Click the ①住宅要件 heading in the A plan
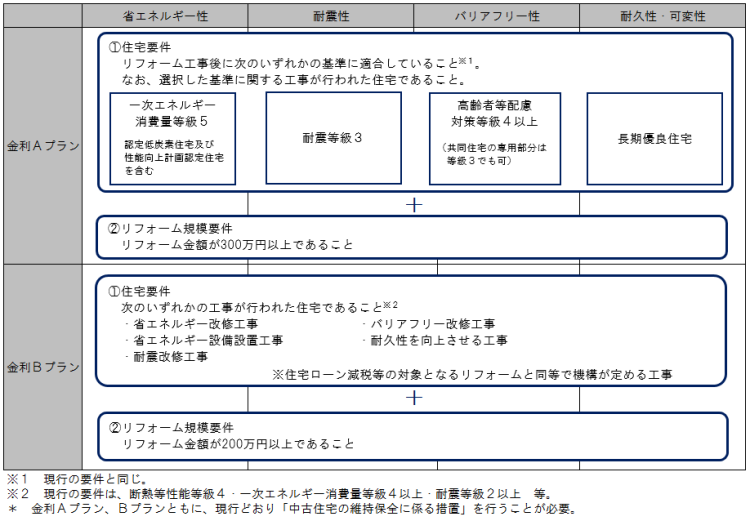The image size is (750, 521). point(140,47)
